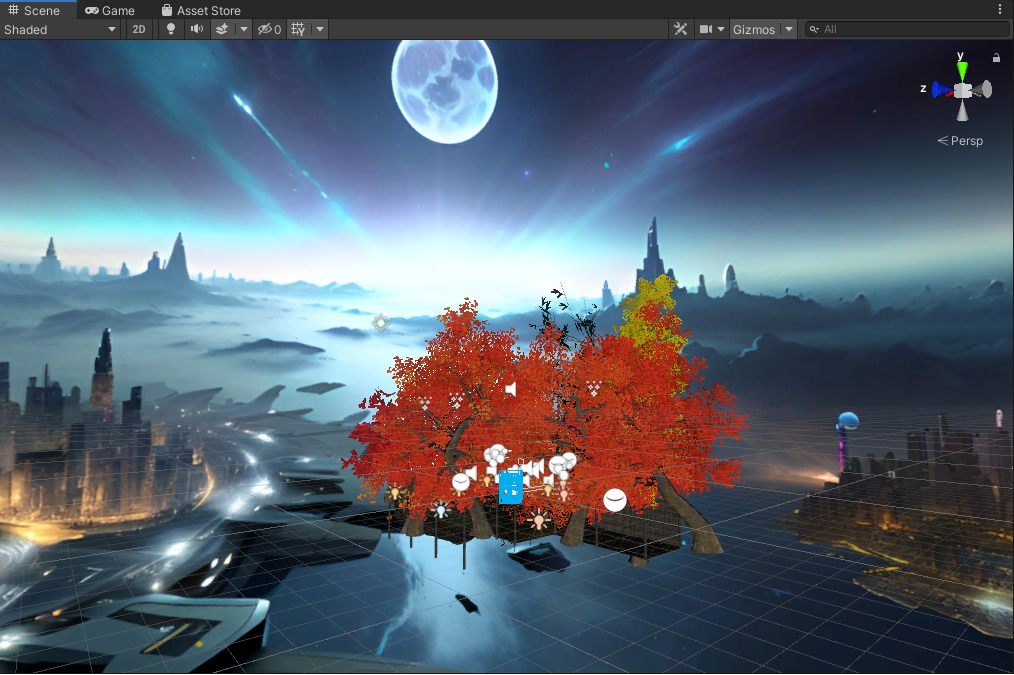The height and width of the screenshot is (675, 1014).
Task: Open the effects options dropdown arrow
Action: coord(243,29)
